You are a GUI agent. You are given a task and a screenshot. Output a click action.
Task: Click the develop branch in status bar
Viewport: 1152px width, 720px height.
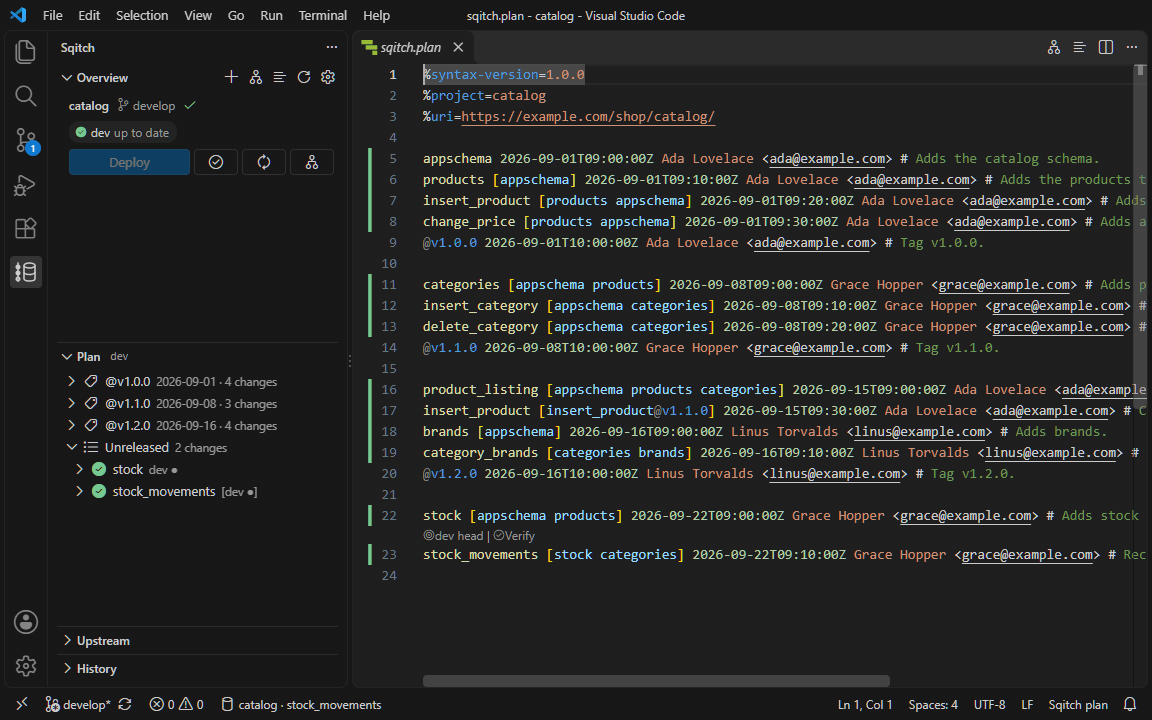(x=78, y=705)
